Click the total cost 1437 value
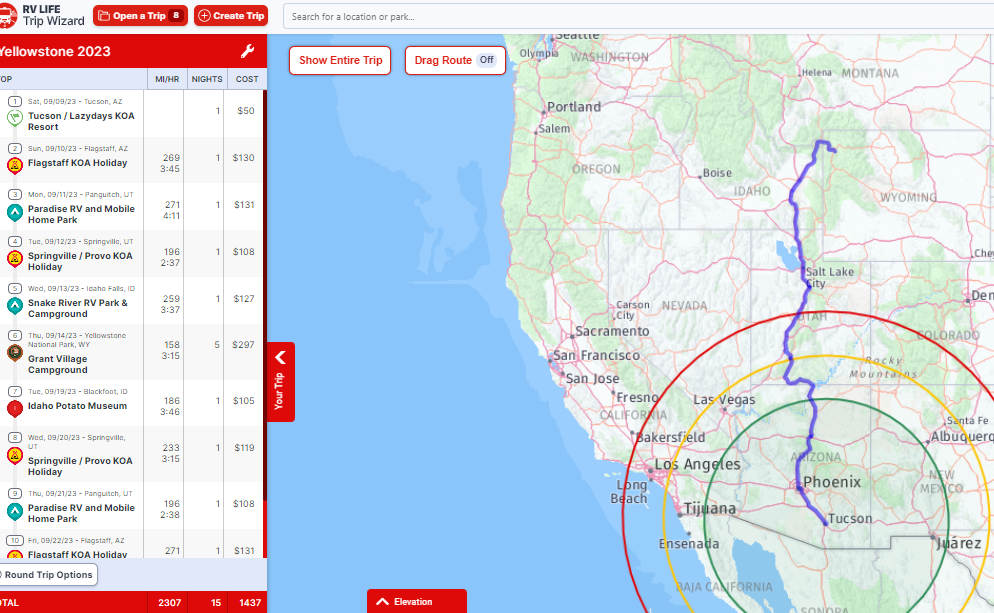 [x=250, y=602]
